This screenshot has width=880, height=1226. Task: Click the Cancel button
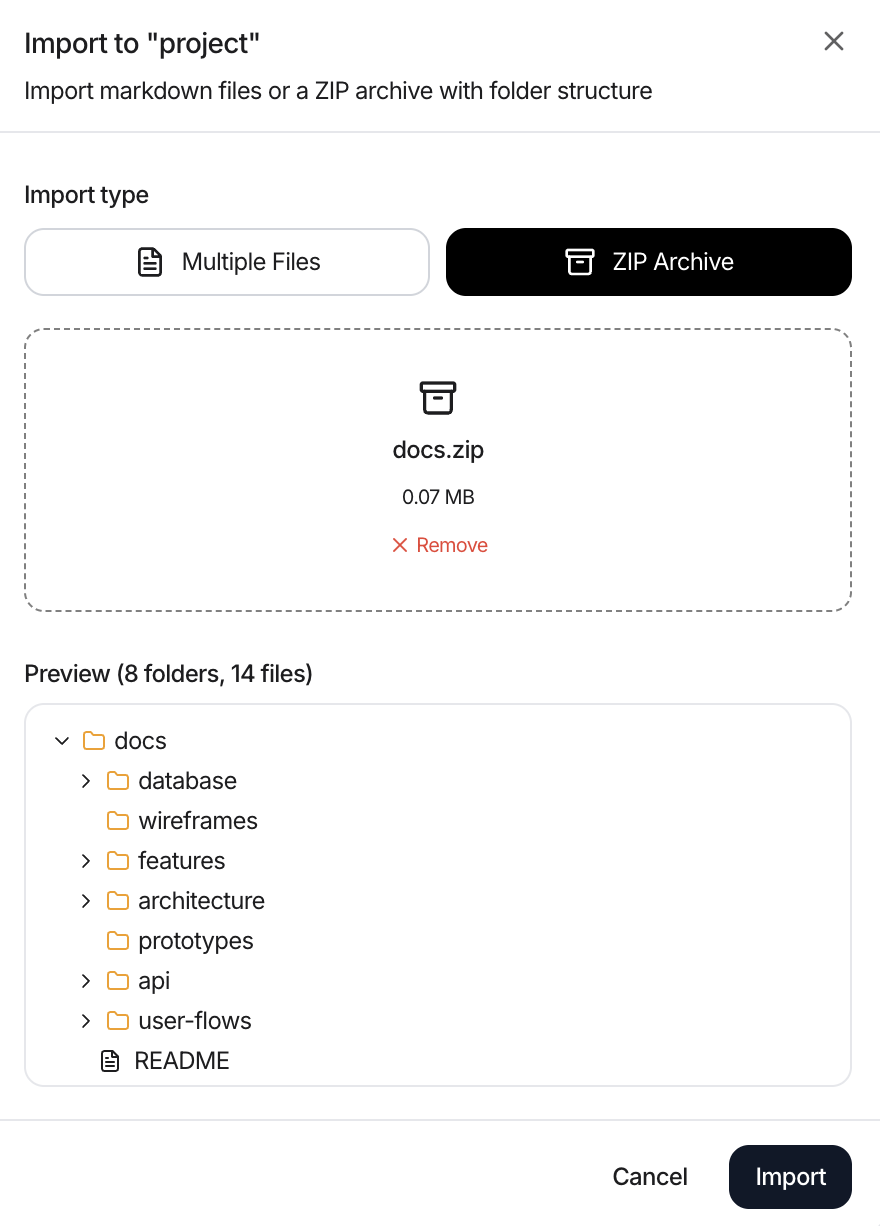[x=649, y=1176]
